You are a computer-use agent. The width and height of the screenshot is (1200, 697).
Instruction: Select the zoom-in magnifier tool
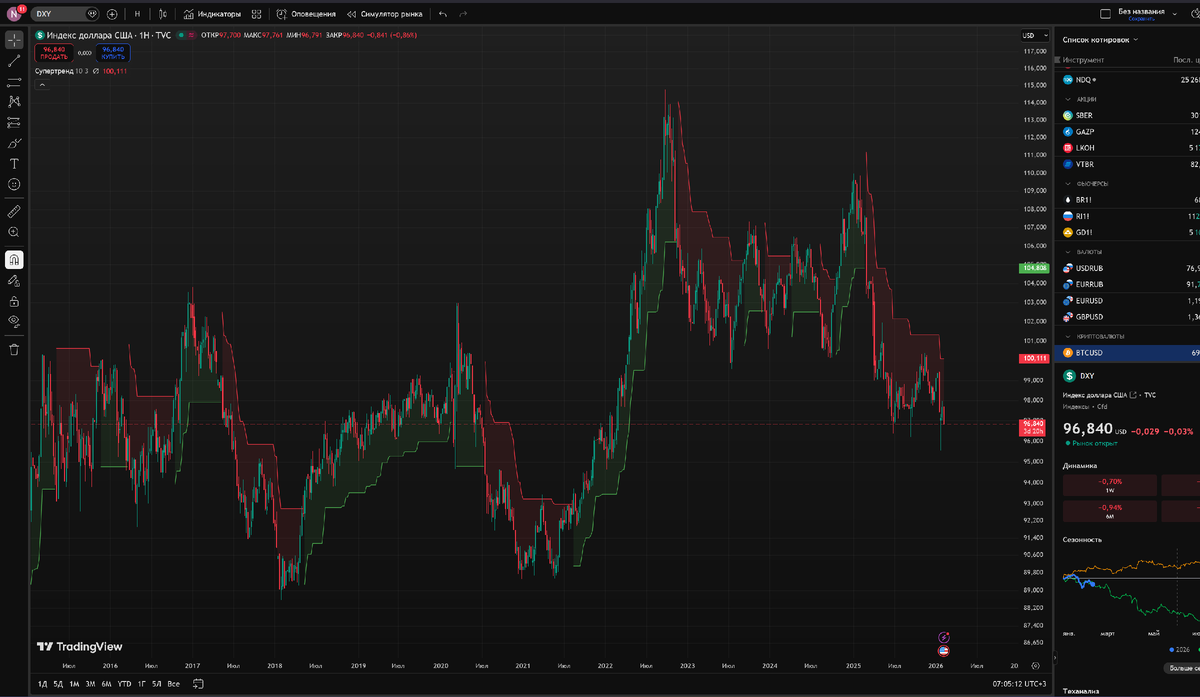(x=13, y=232)
